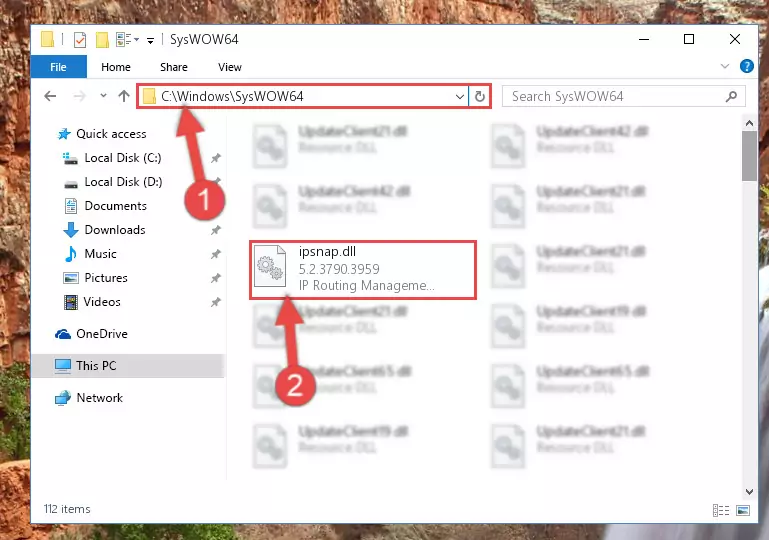Select Network in the navigation pane
The image size is (769, 540).
100,398
